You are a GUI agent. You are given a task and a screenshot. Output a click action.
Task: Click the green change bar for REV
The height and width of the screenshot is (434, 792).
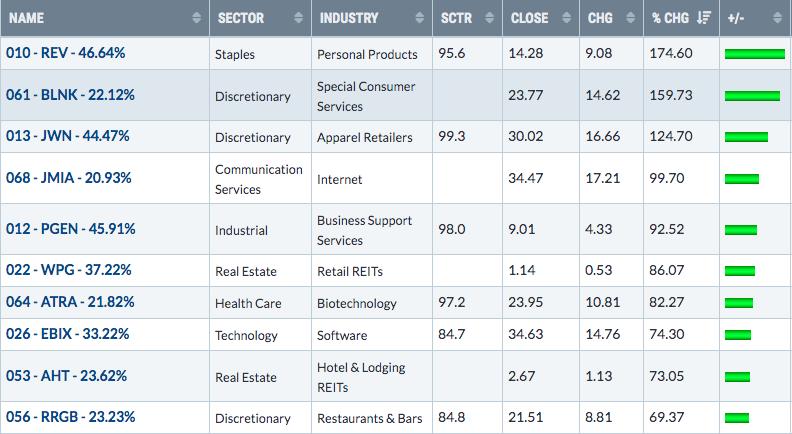[753, 52]
